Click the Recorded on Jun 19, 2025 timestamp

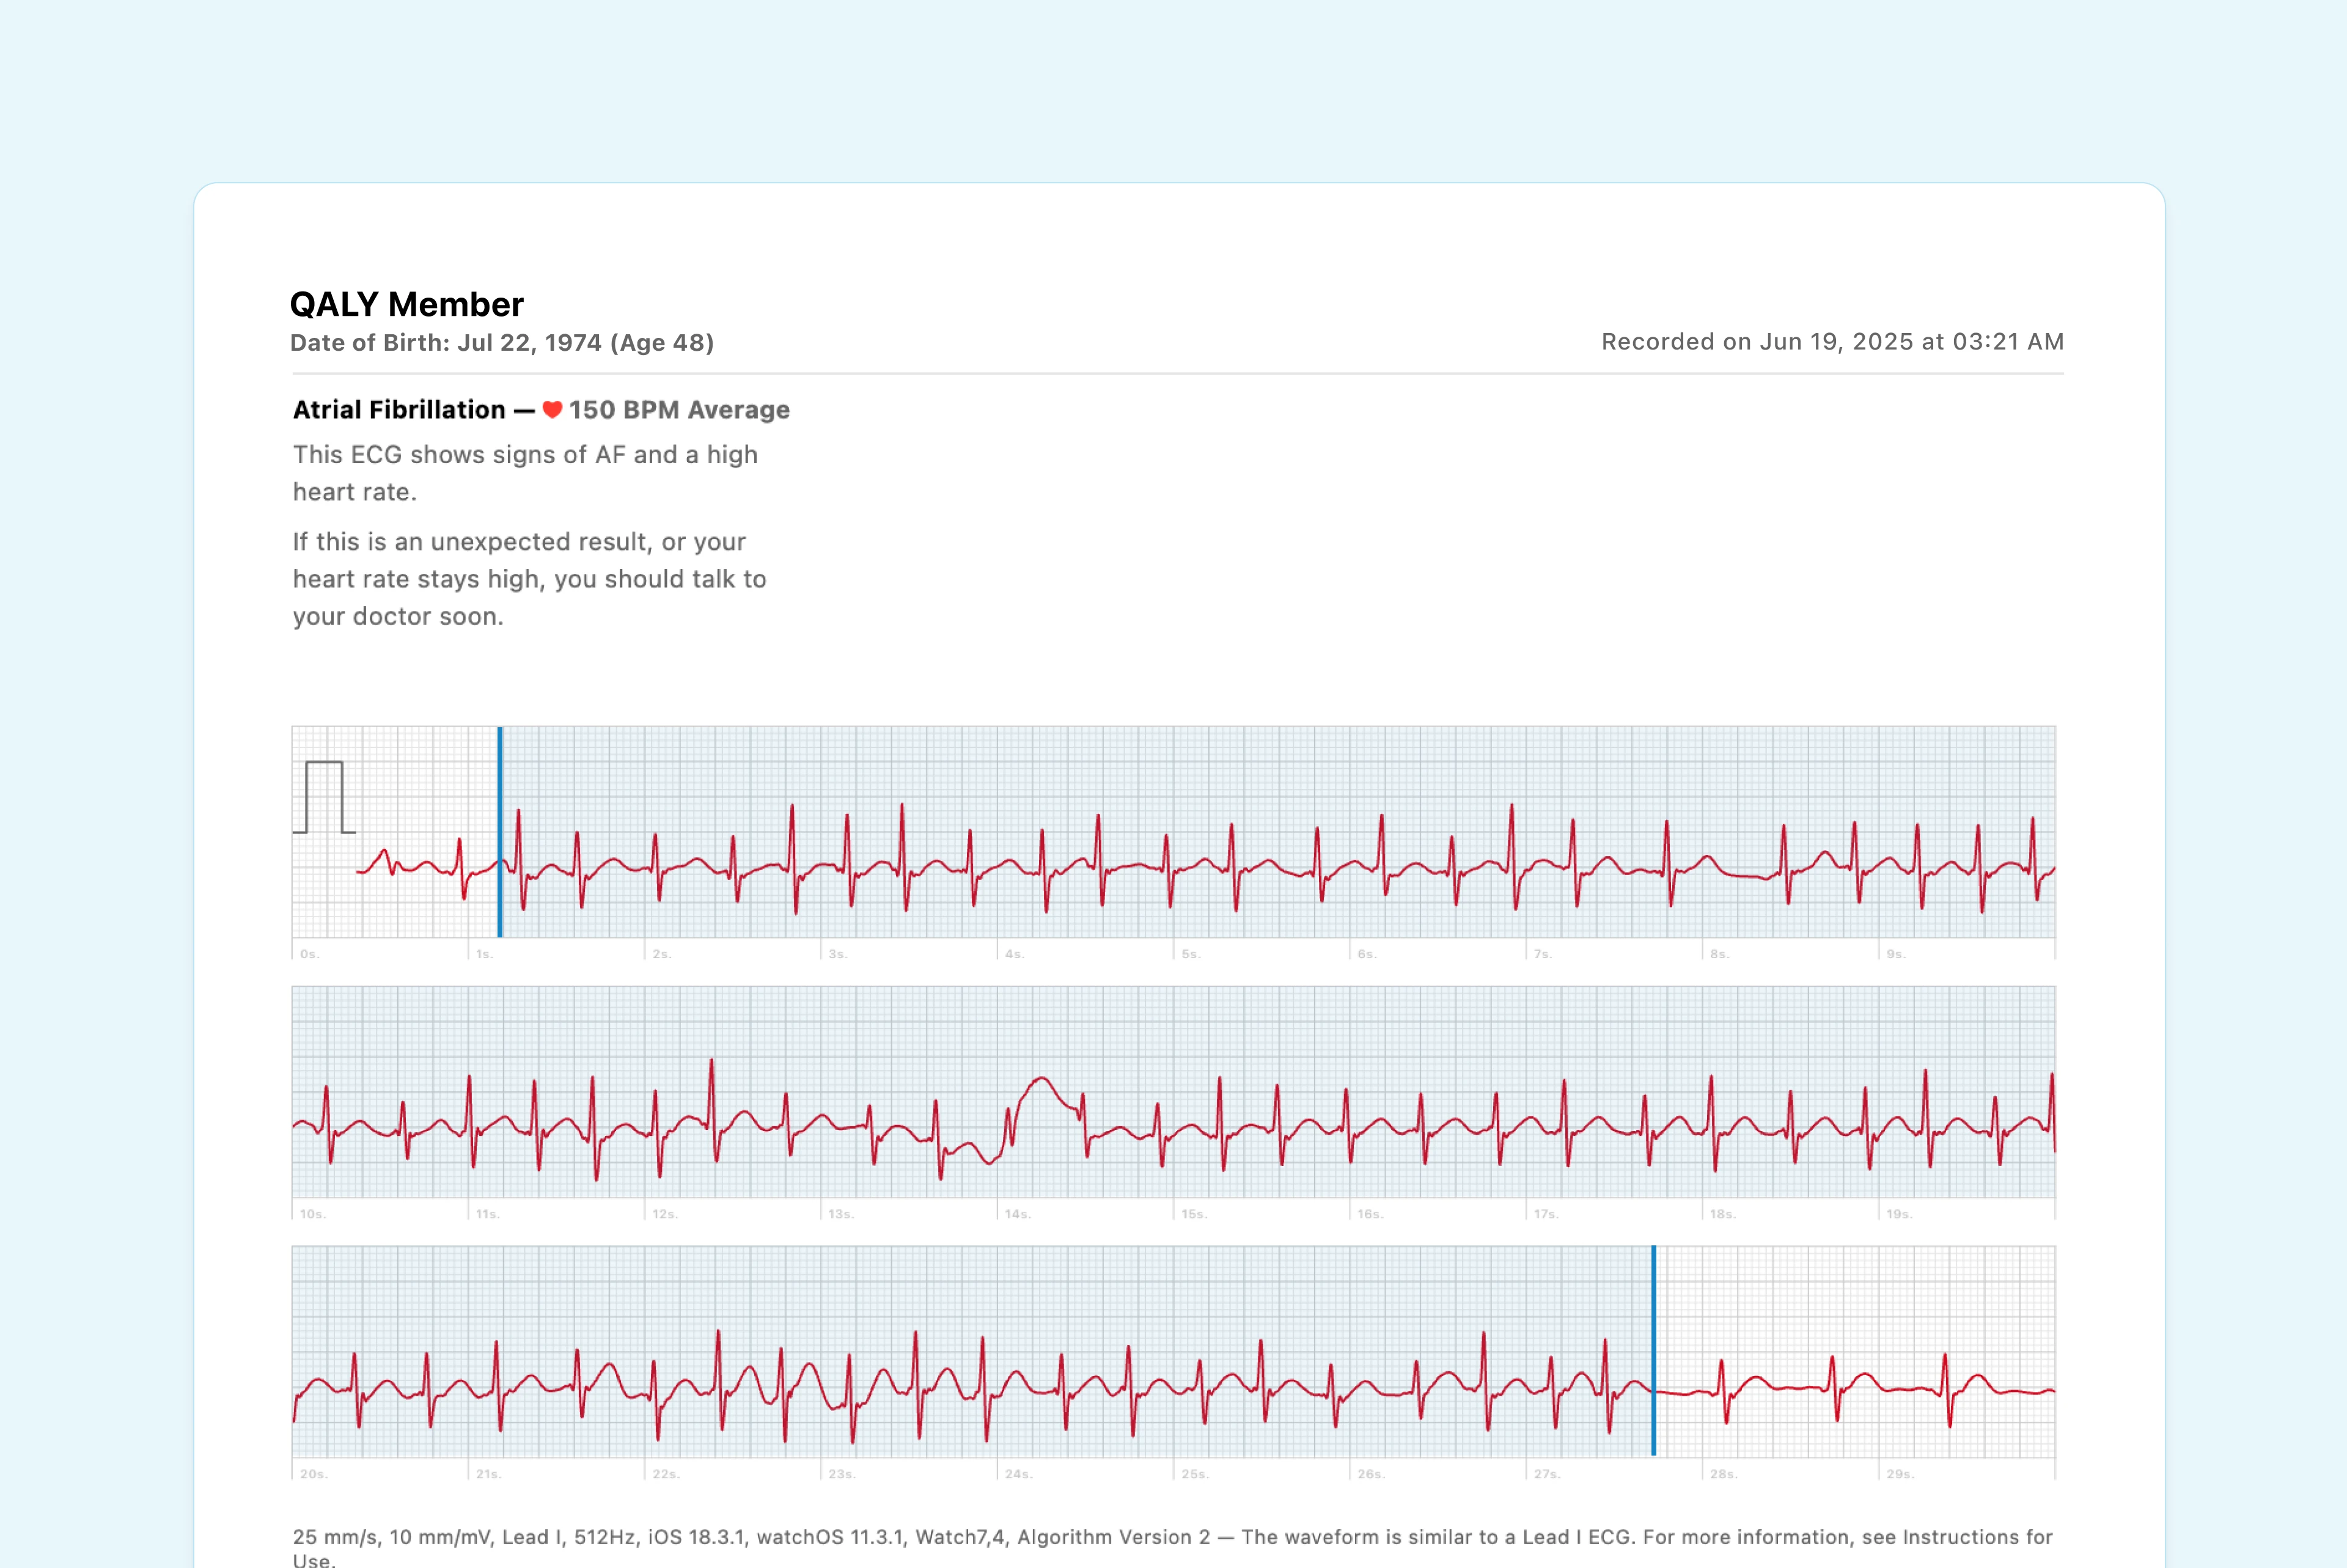tap(1831, 341)
